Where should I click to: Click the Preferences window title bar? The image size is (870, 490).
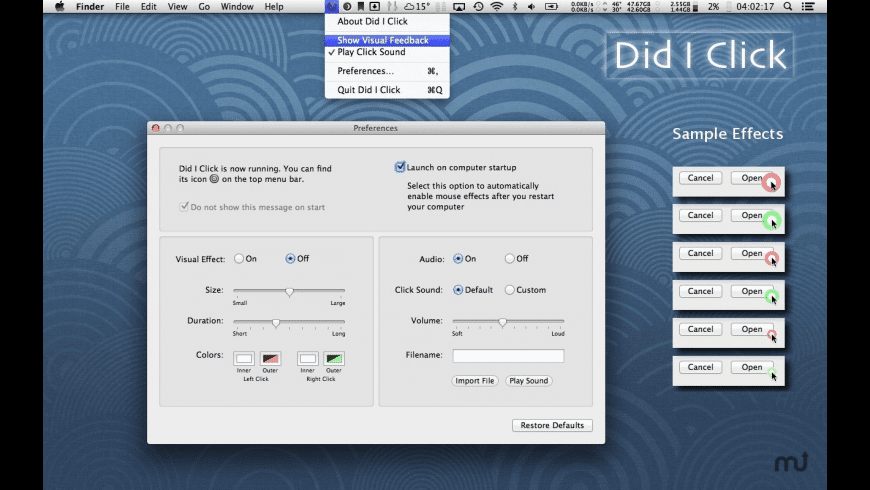(x=376, y=128)
